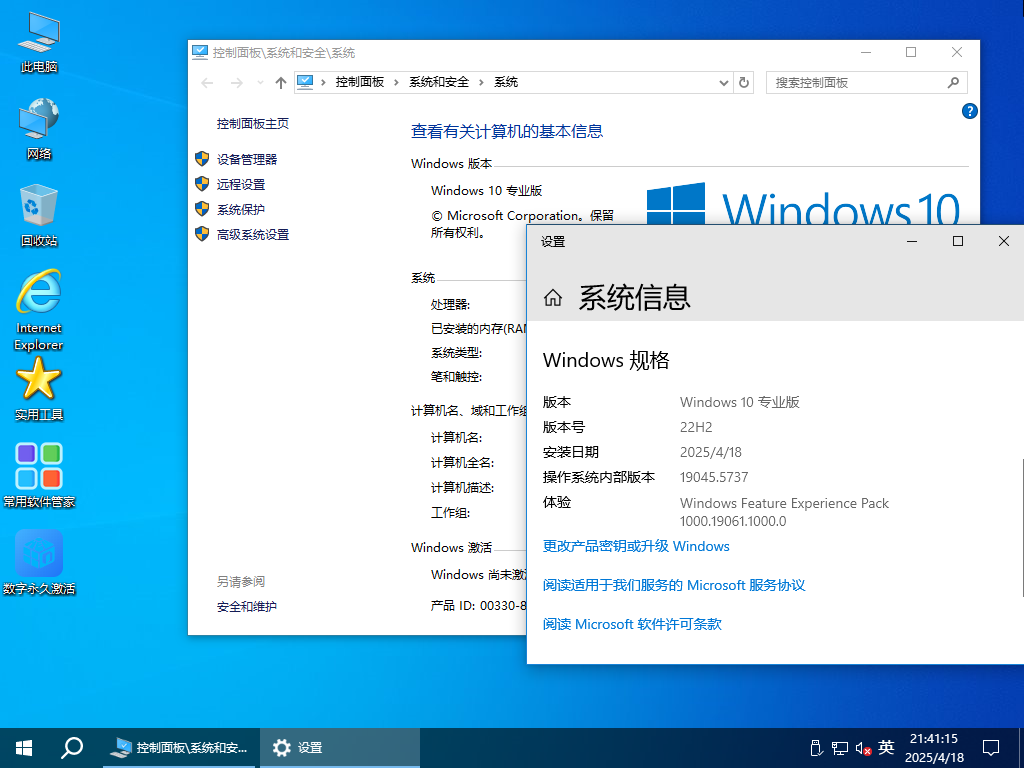This screenshot has width=1024, height=768.
Task: Click 系统和安全 breadcrumb segment
Action: pyautogui.click(x=439, y=82)
